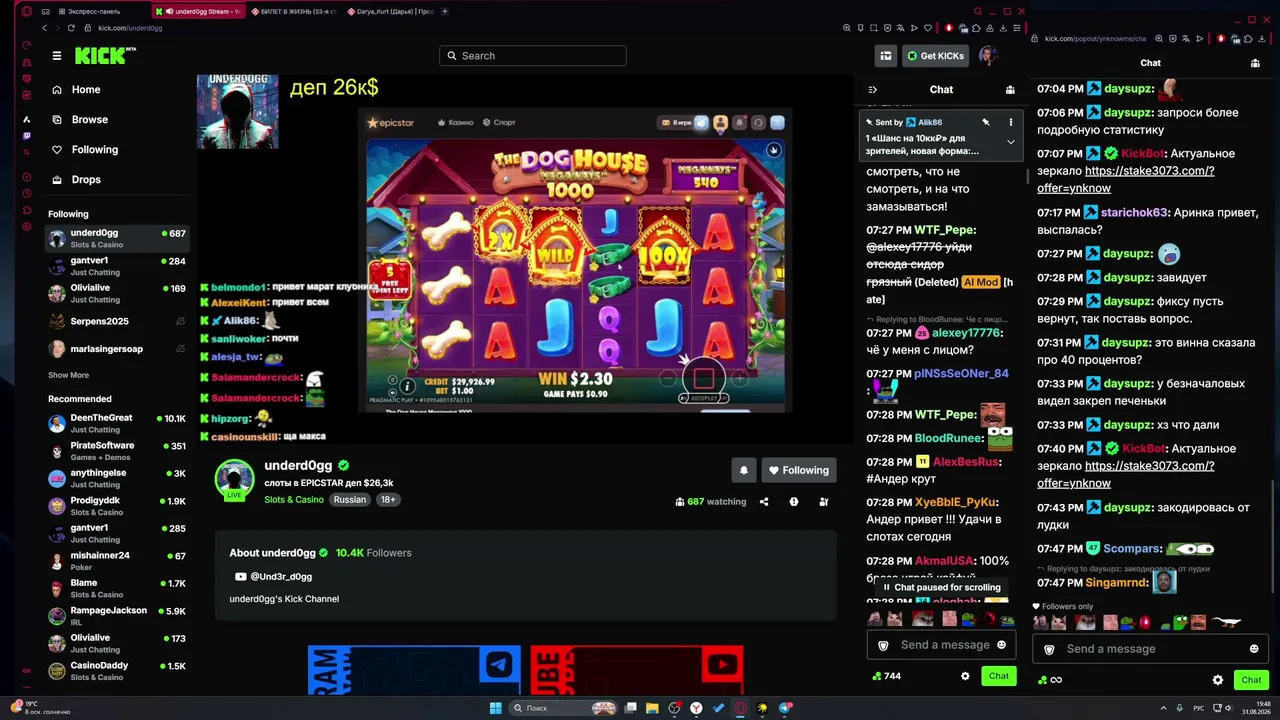This screenshot has height=720, width=1280.
Task: Open RampageJackson recommended channel
Action: [x=116, y=616]
